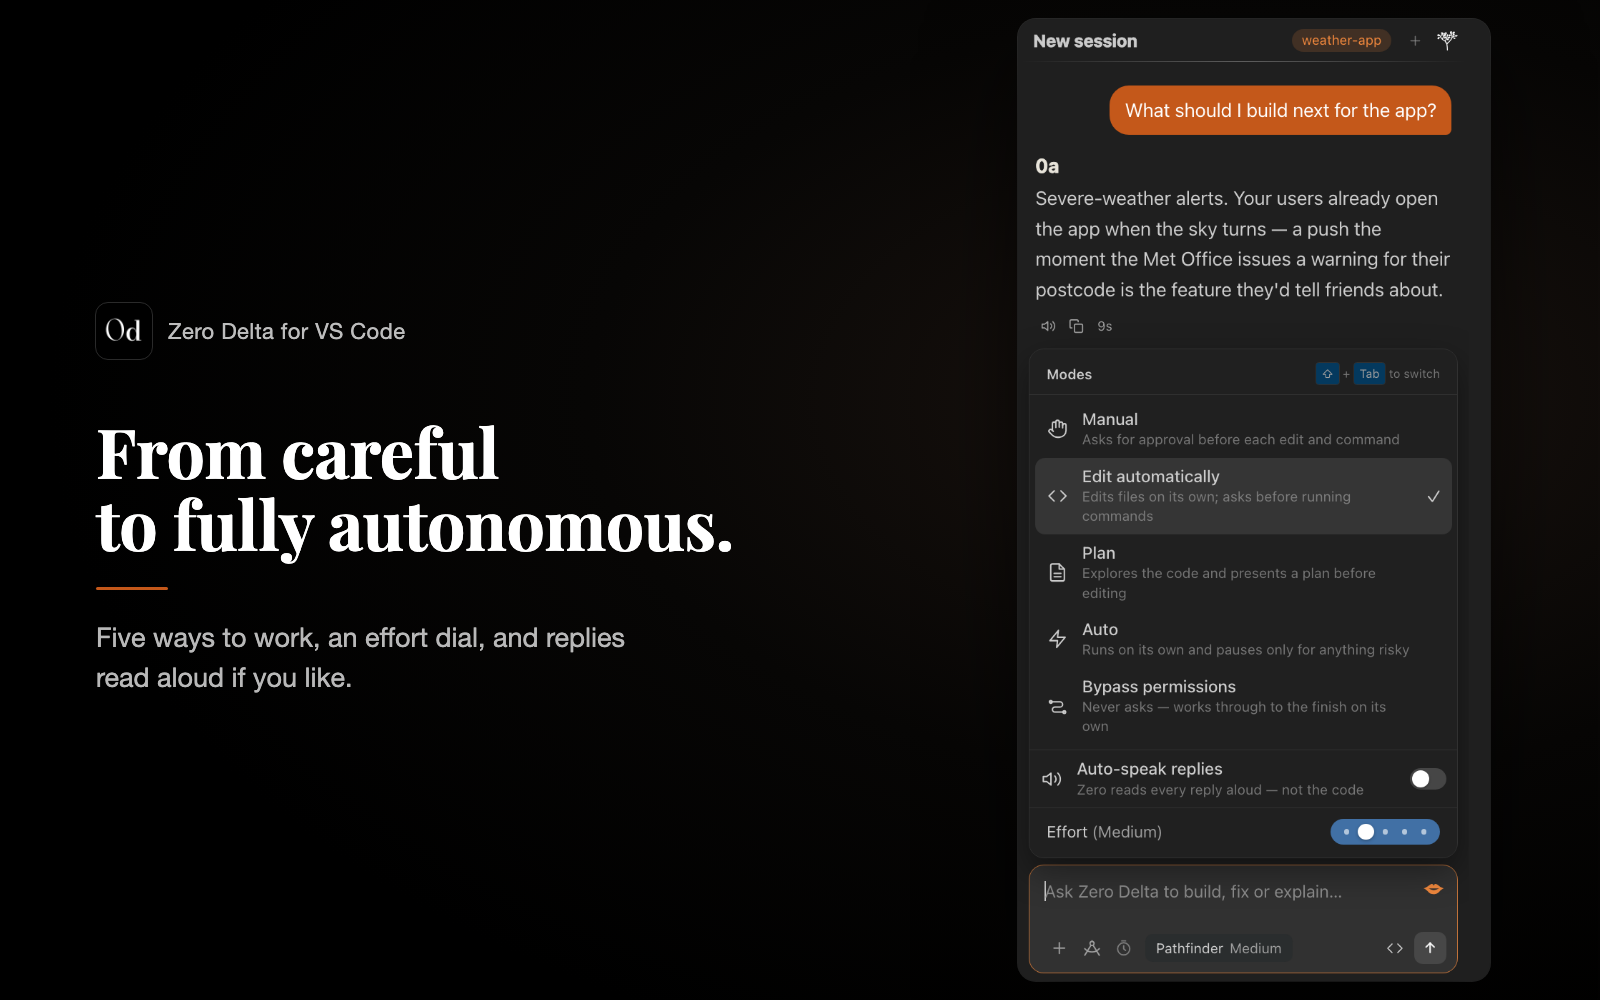Click the orange lips voice icon
The width and height of the screenshot is (1600, 1000).
(1433, 889)
